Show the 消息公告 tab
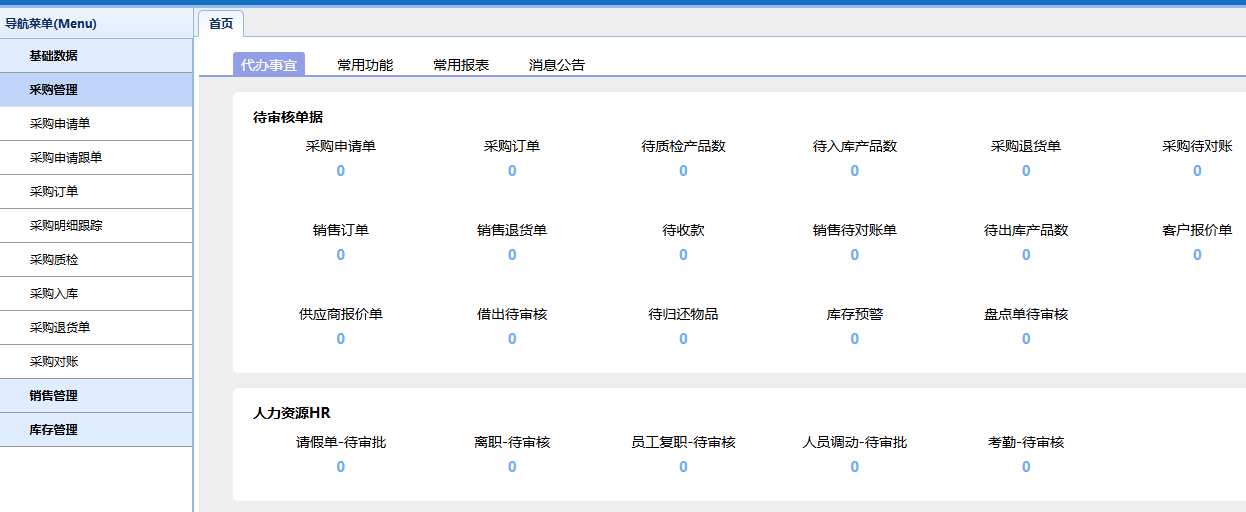 tap(557, 65)
